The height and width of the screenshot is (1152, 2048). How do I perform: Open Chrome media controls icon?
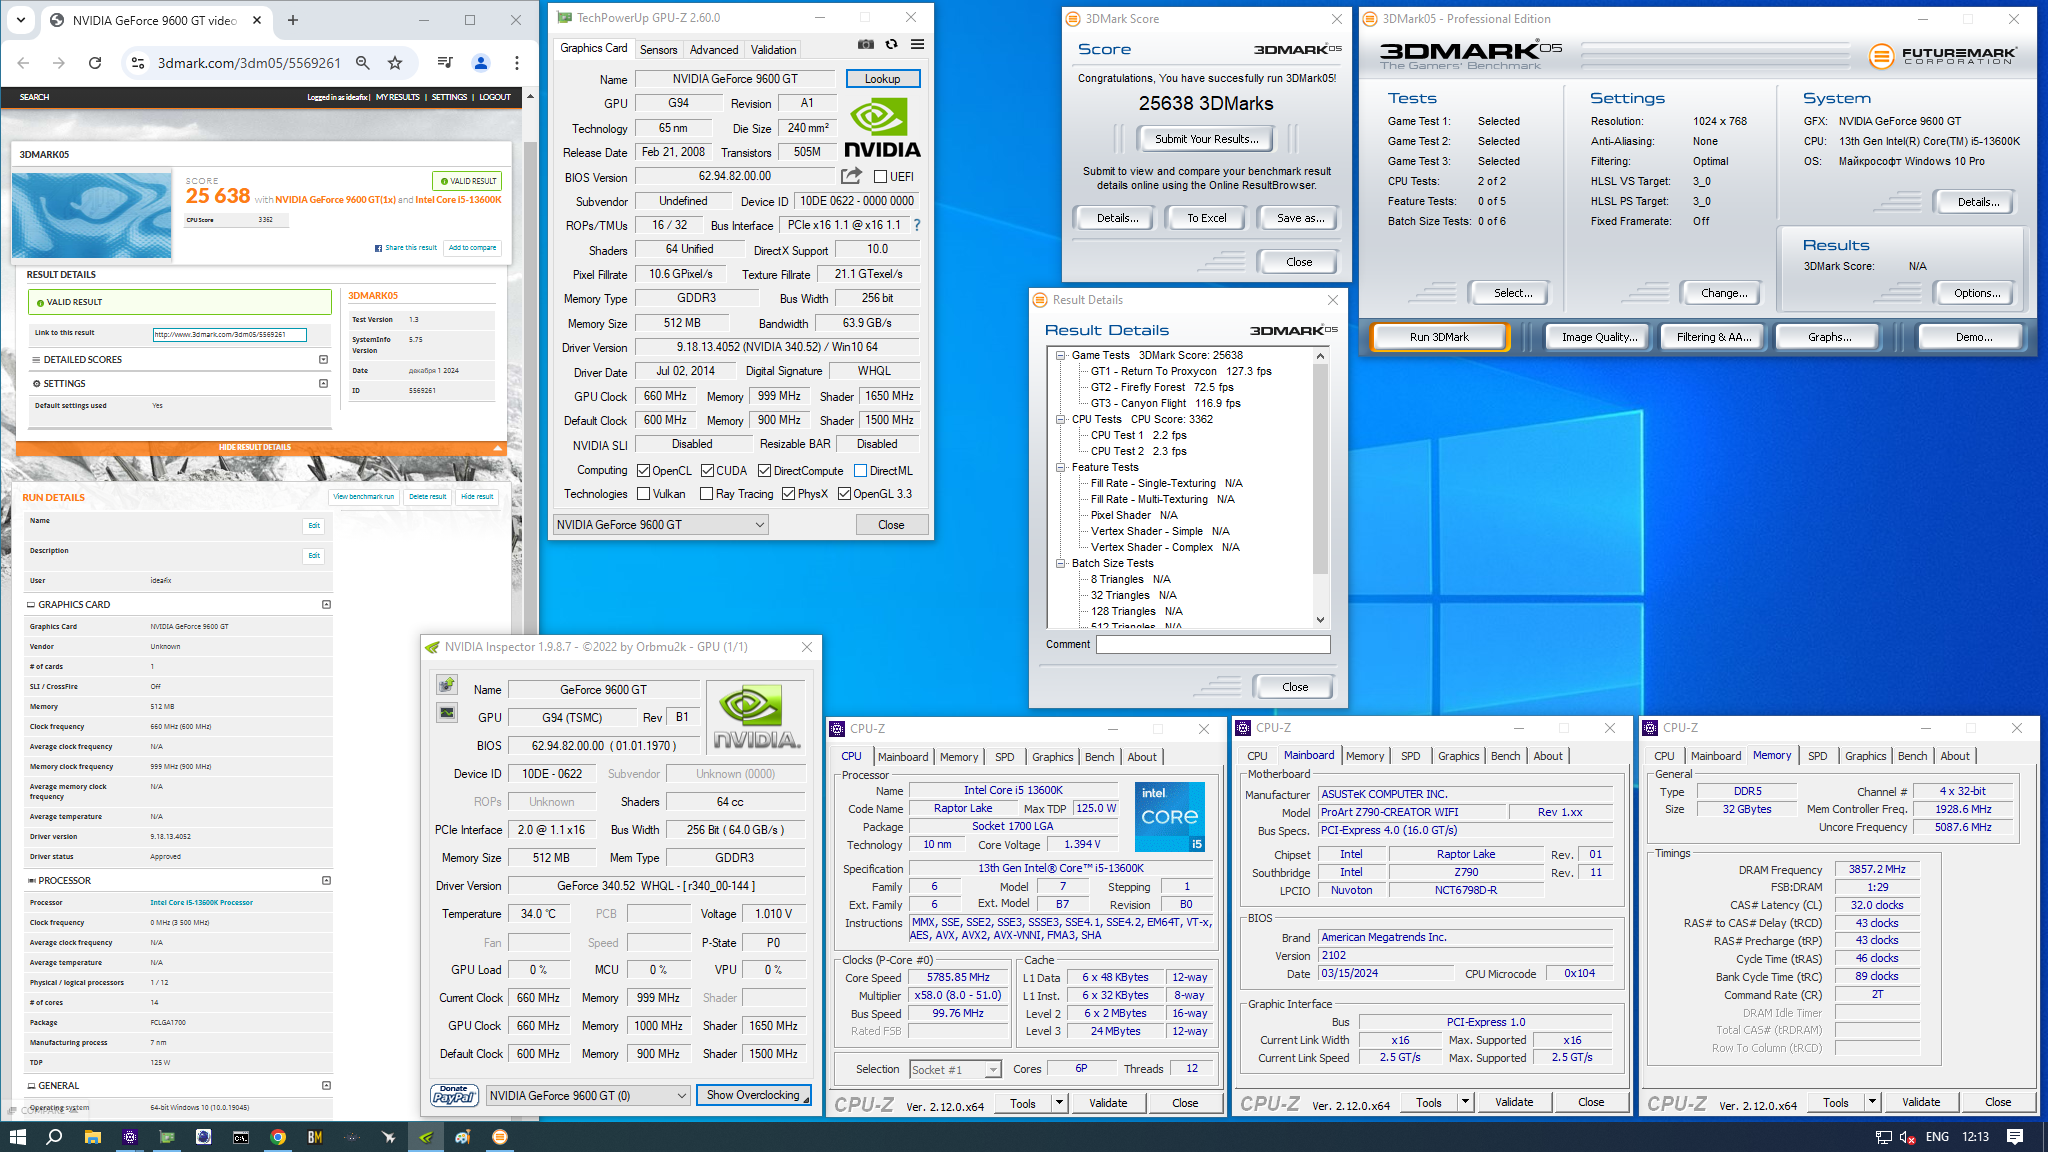pos(445,63)
